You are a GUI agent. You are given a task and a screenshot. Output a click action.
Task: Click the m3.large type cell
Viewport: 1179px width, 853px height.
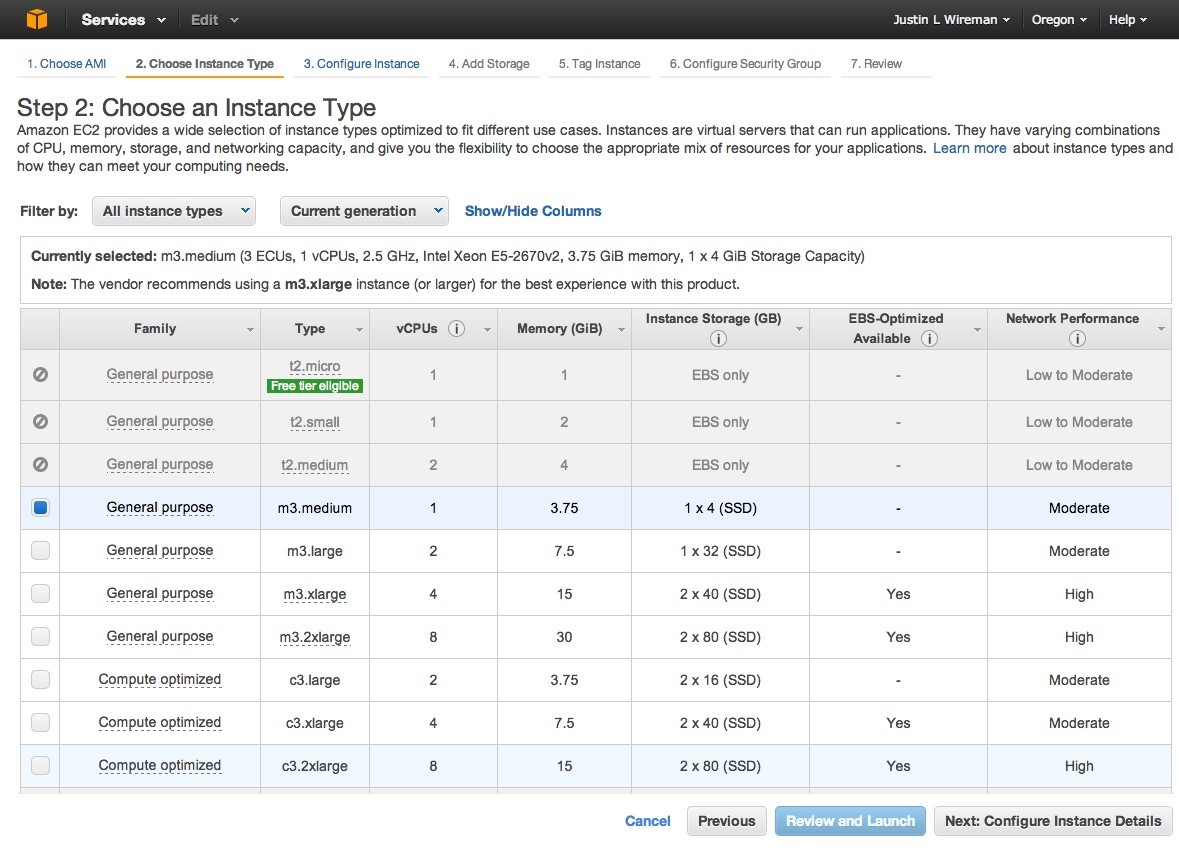314,551
